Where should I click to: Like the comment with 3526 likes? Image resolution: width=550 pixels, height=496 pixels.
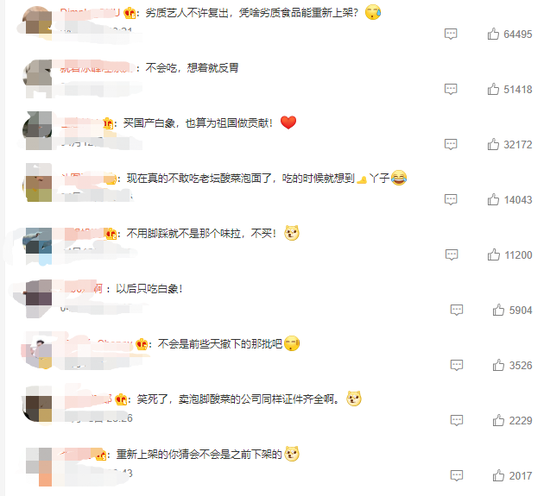pos(498,365)
